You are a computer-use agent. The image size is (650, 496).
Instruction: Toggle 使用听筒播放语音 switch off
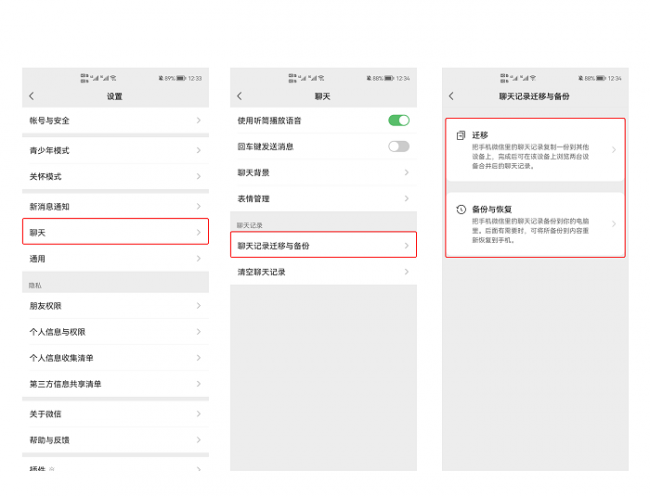click(399, 121)
